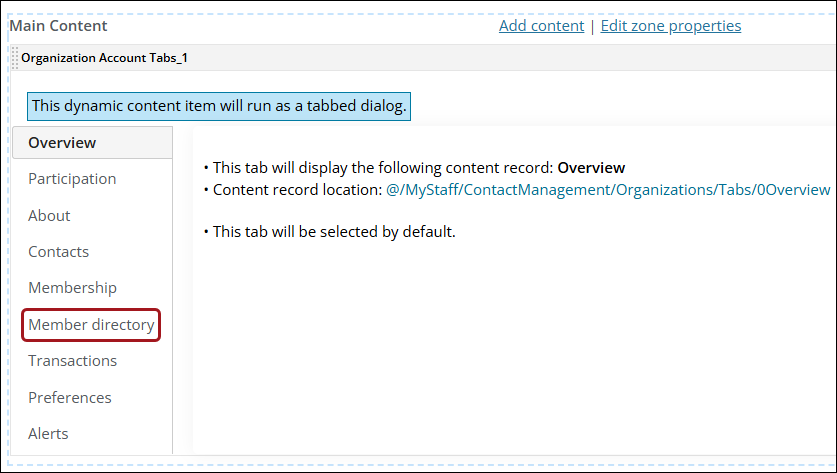Click the Main Content zone heading

click(58, 26)
